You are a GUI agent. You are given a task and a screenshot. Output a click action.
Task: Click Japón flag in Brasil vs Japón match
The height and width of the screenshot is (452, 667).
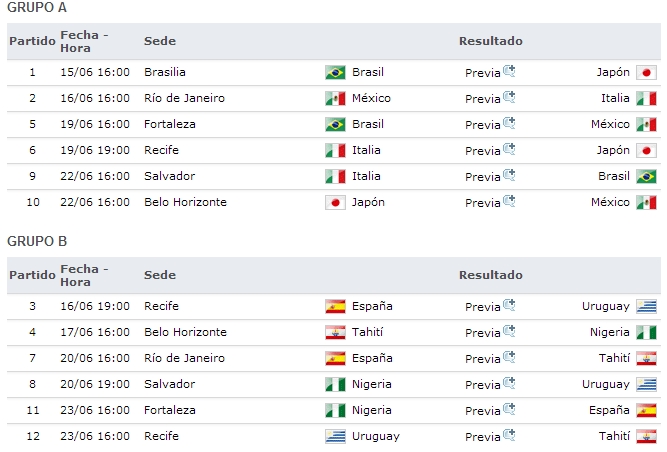[646, 72]
